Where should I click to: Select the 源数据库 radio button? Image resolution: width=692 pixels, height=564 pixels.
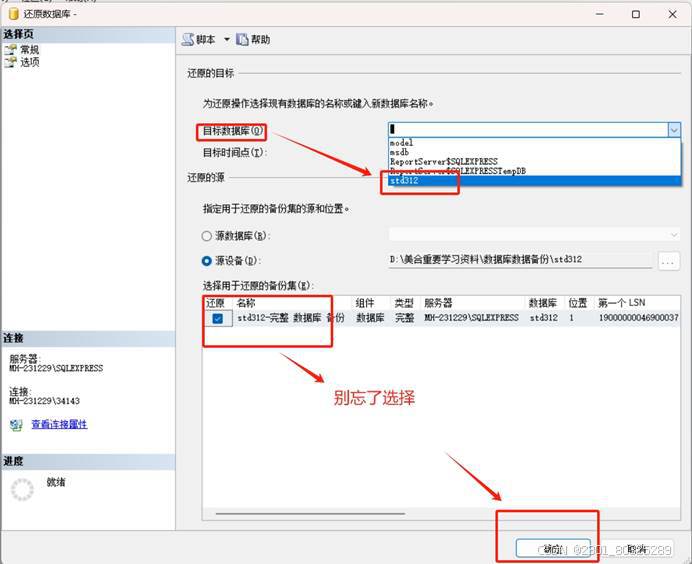point(206,236)
